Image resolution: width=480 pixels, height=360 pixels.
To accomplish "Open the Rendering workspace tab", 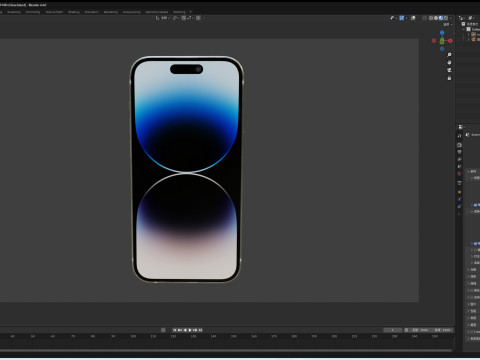I will 111,12.
